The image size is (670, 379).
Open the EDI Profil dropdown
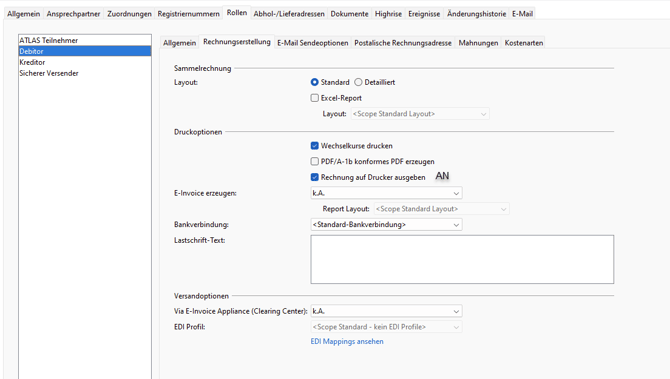coord(386,327)
